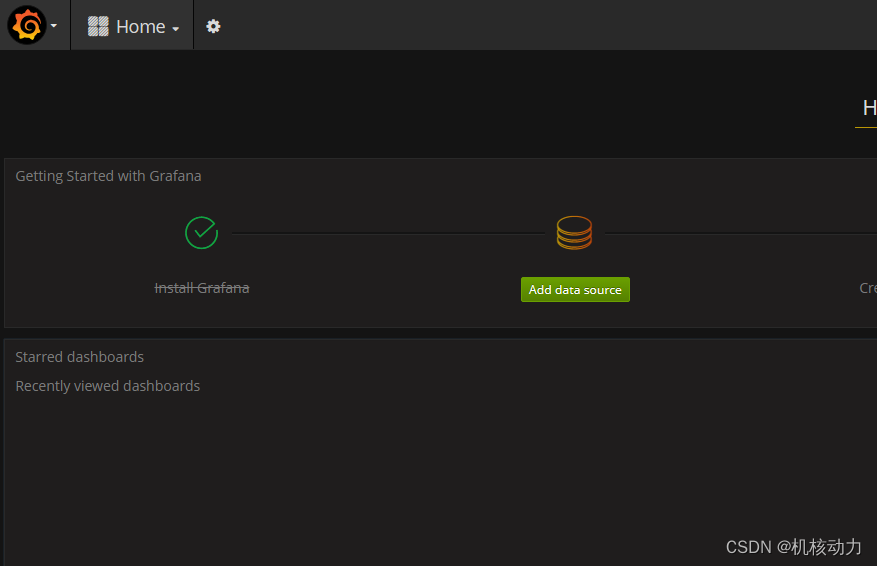Click the Starred dashboards heading

(79, 357)
